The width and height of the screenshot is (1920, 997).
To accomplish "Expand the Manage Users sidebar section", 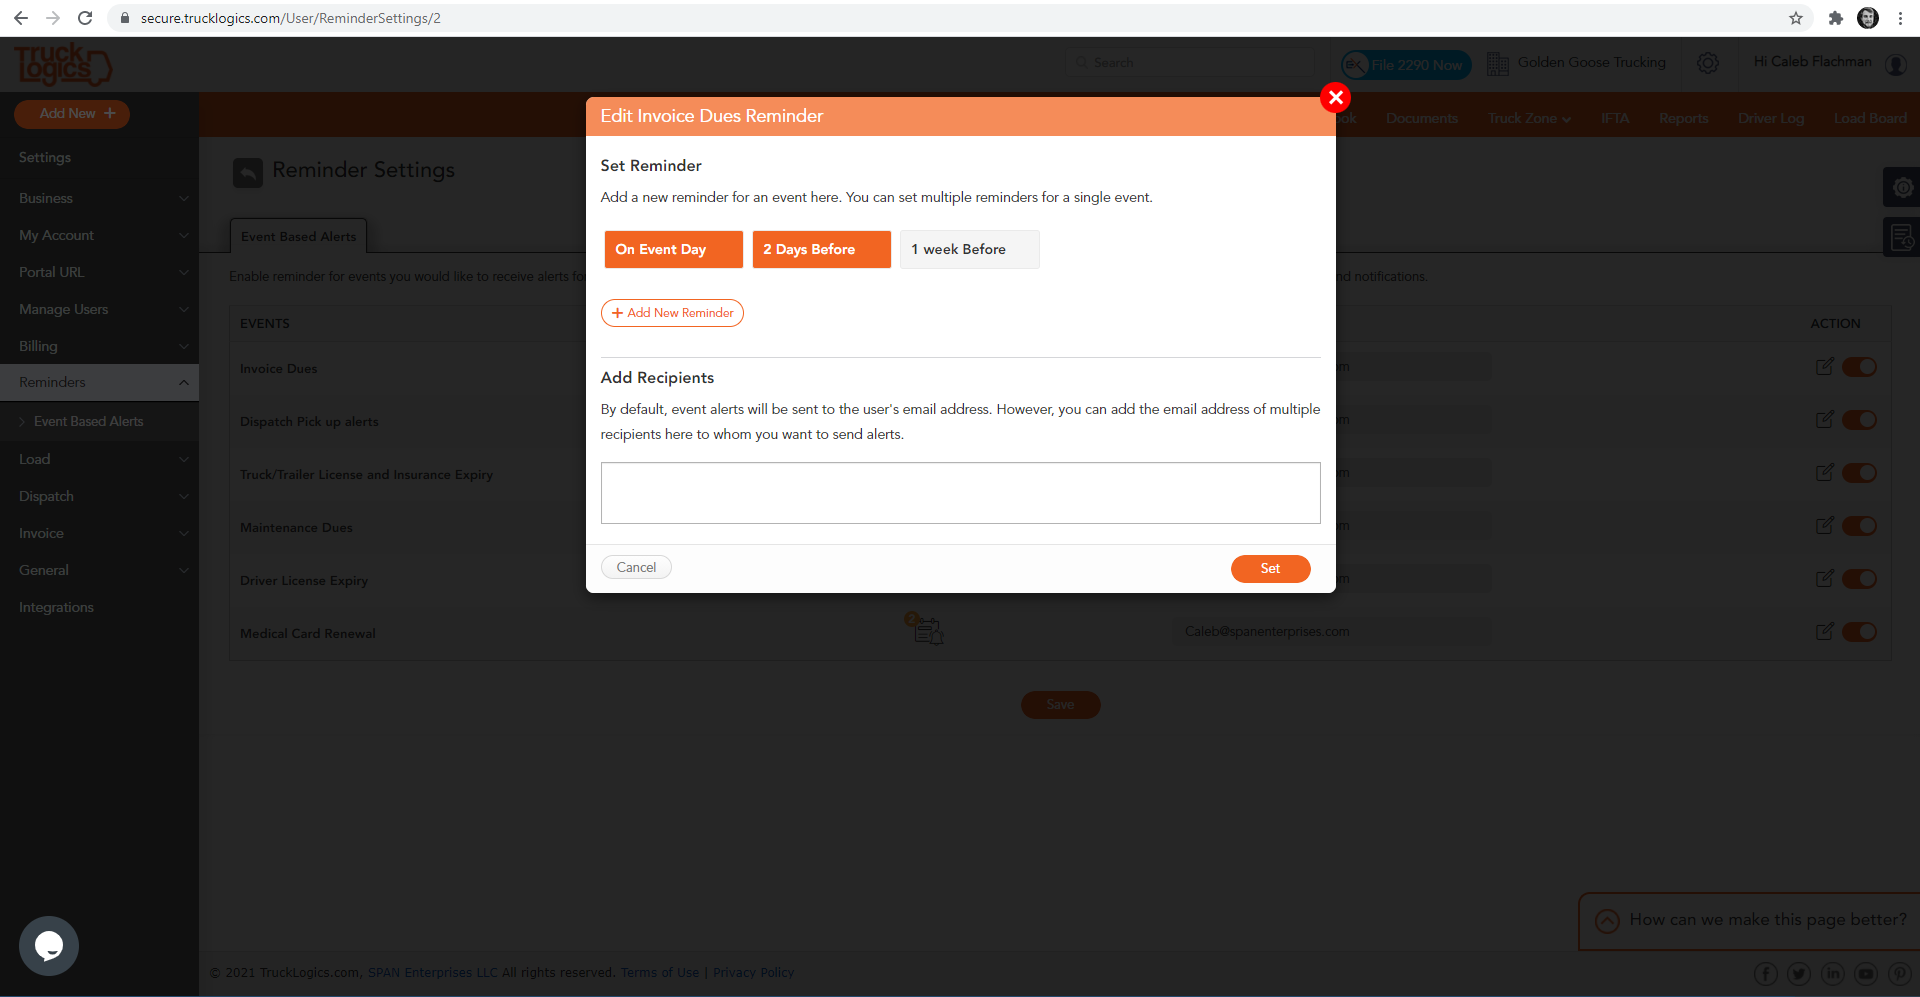I will point(99,309).
